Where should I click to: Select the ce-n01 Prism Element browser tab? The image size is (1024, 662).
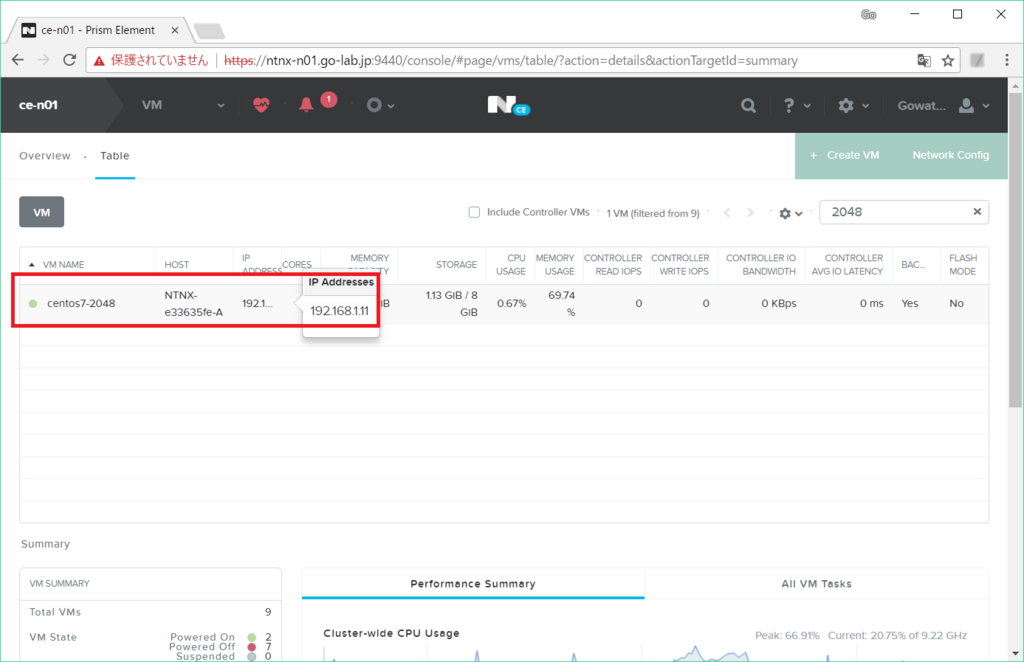click(98, 30)
